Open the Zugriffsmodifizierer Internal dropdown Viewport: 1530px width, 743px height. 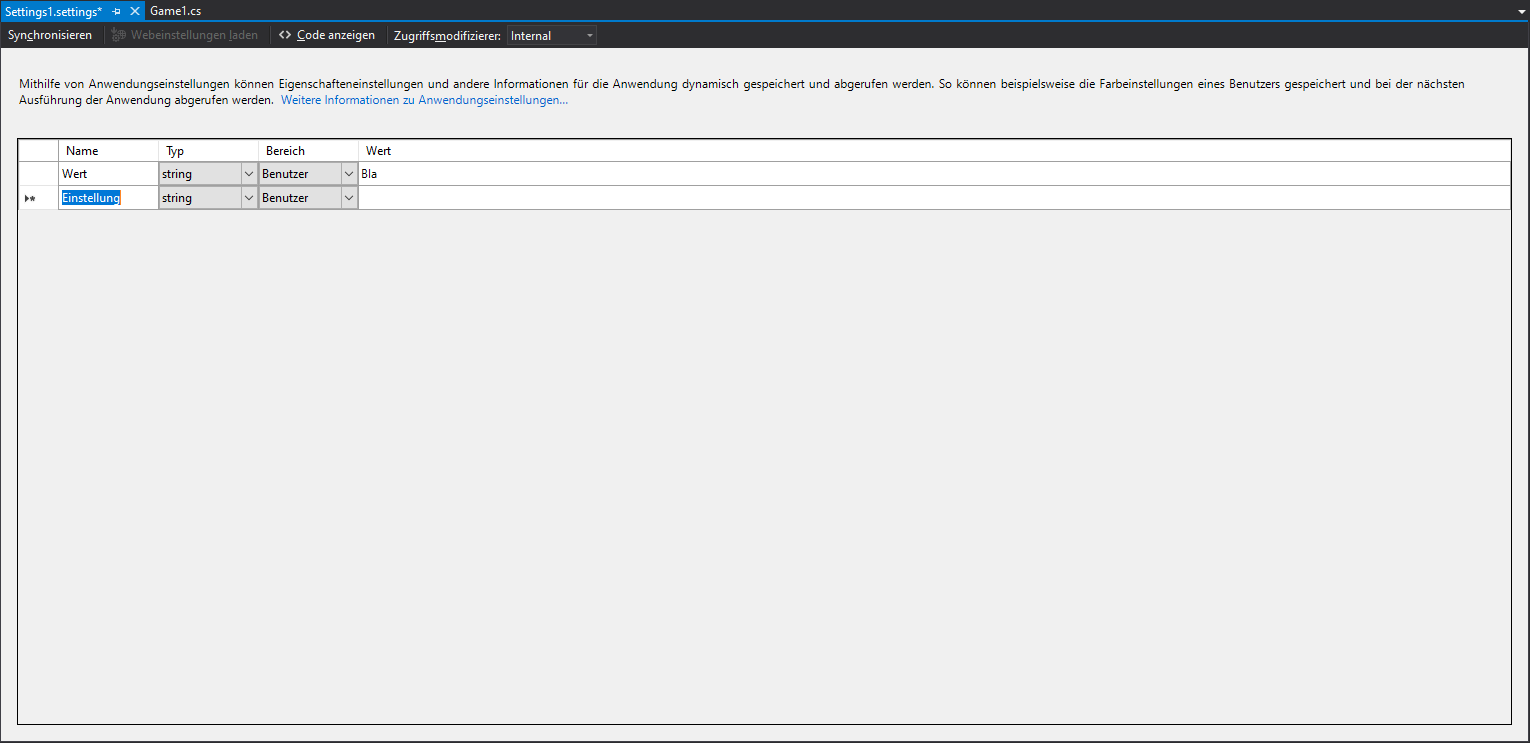pyautogui.click(x=589, y=36)
